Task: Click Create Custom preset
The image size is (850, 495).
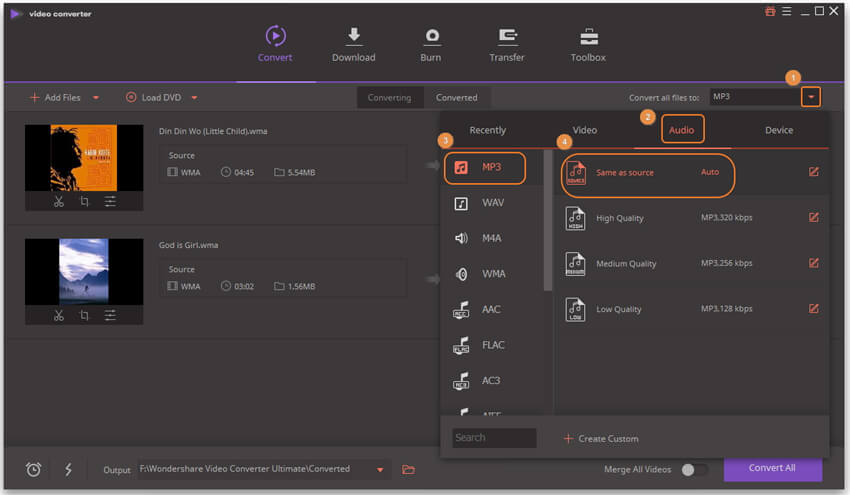Action: pos(601,439)
